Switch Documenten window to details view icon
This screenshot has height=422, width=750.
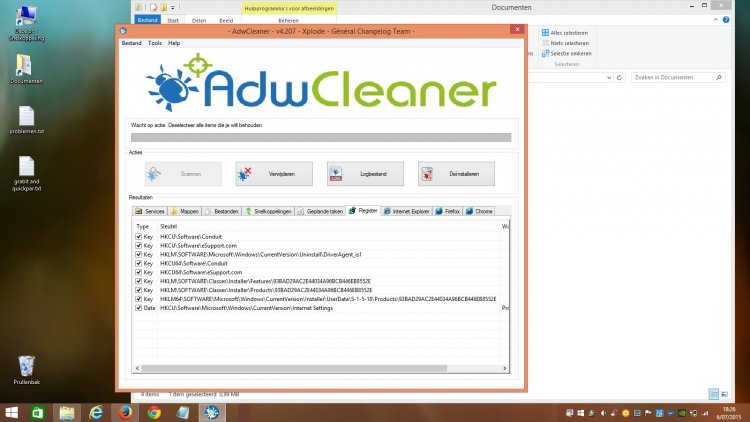714,394
